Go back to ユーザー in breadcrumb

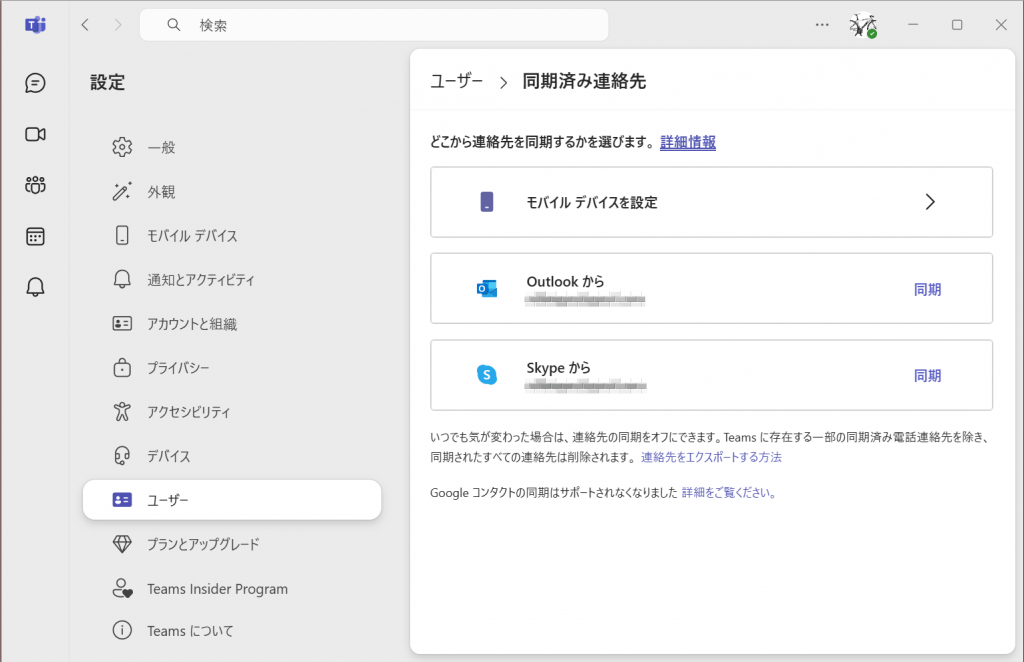pyautogui.click(x=457, y=81)
